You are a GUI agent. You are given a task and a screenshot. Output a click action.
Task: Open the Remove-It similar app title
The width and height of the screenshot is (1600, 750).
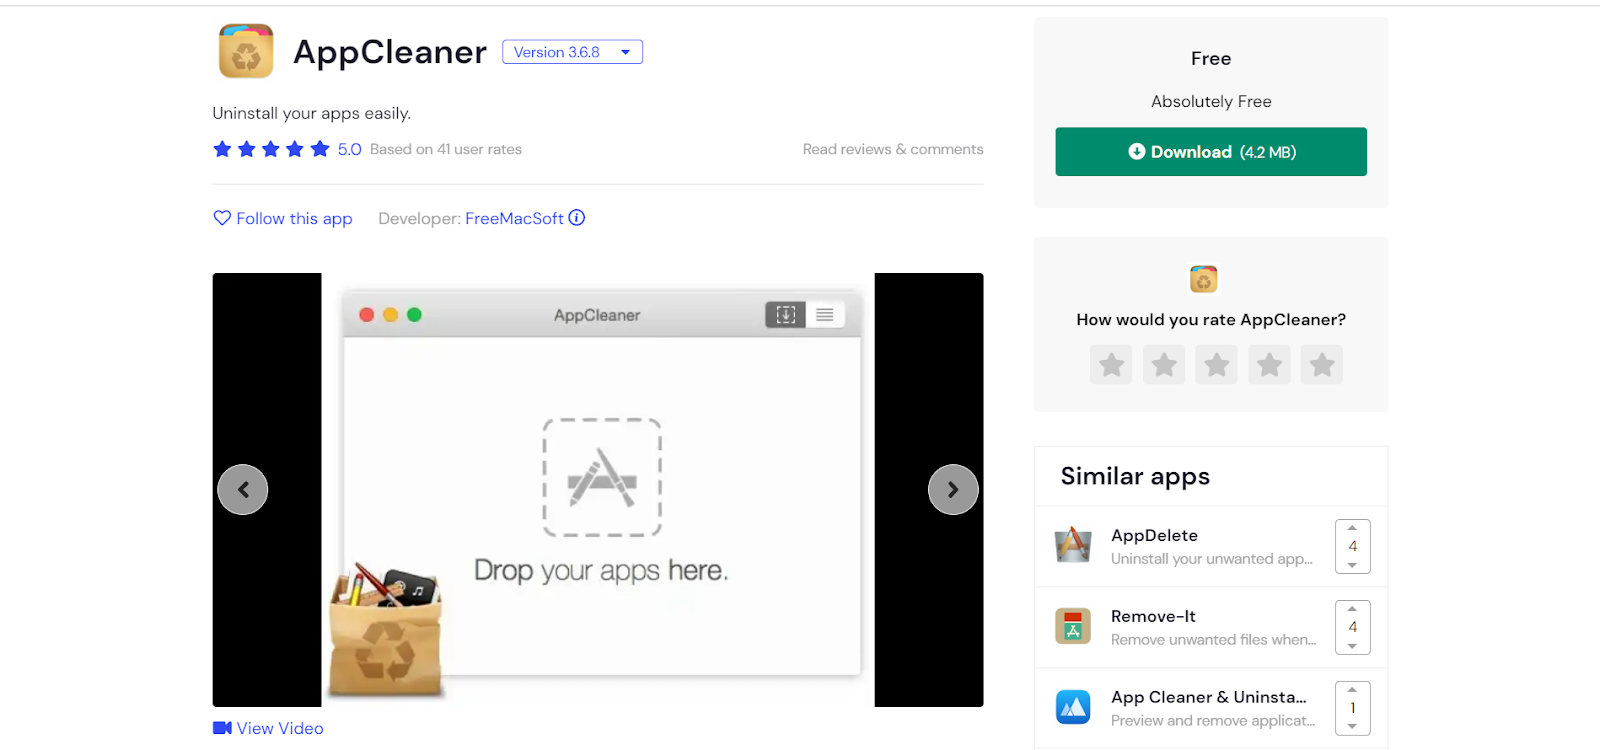[1153, 616]
